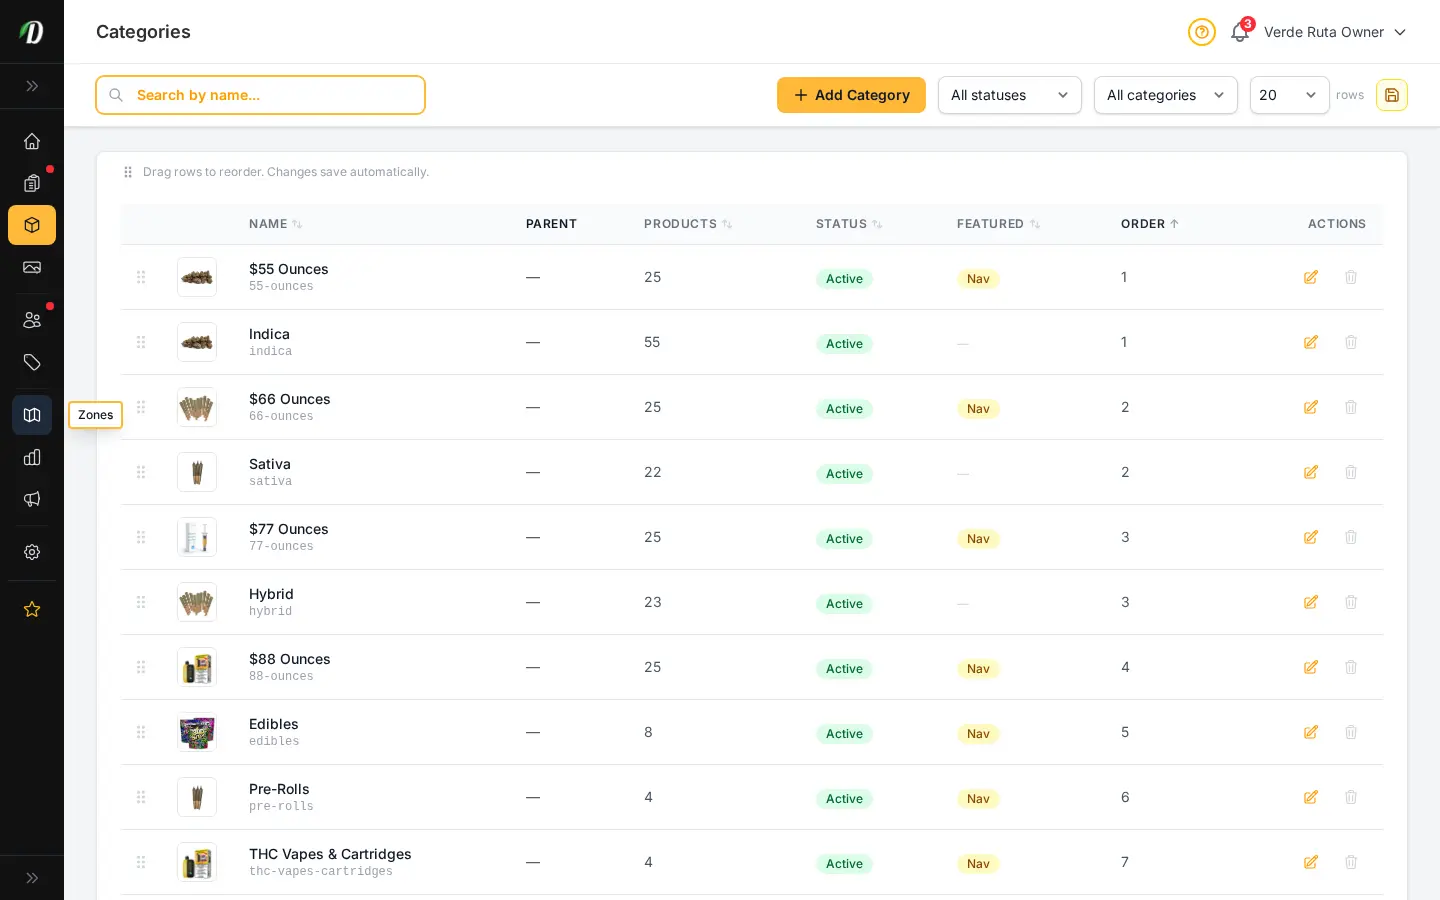
Task: Sort table by Products column
Action: (x=688, y=224)
